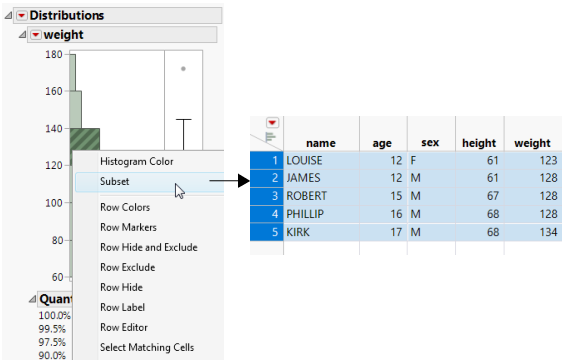Screen dimensions: 565x361
Task: Collapse the Quantiles section disclosure triangle
Action: point(32,299)
